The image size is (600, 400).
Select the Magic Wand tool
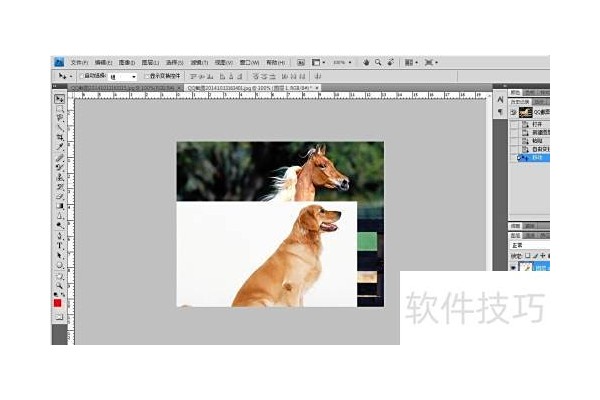[59, 127]
